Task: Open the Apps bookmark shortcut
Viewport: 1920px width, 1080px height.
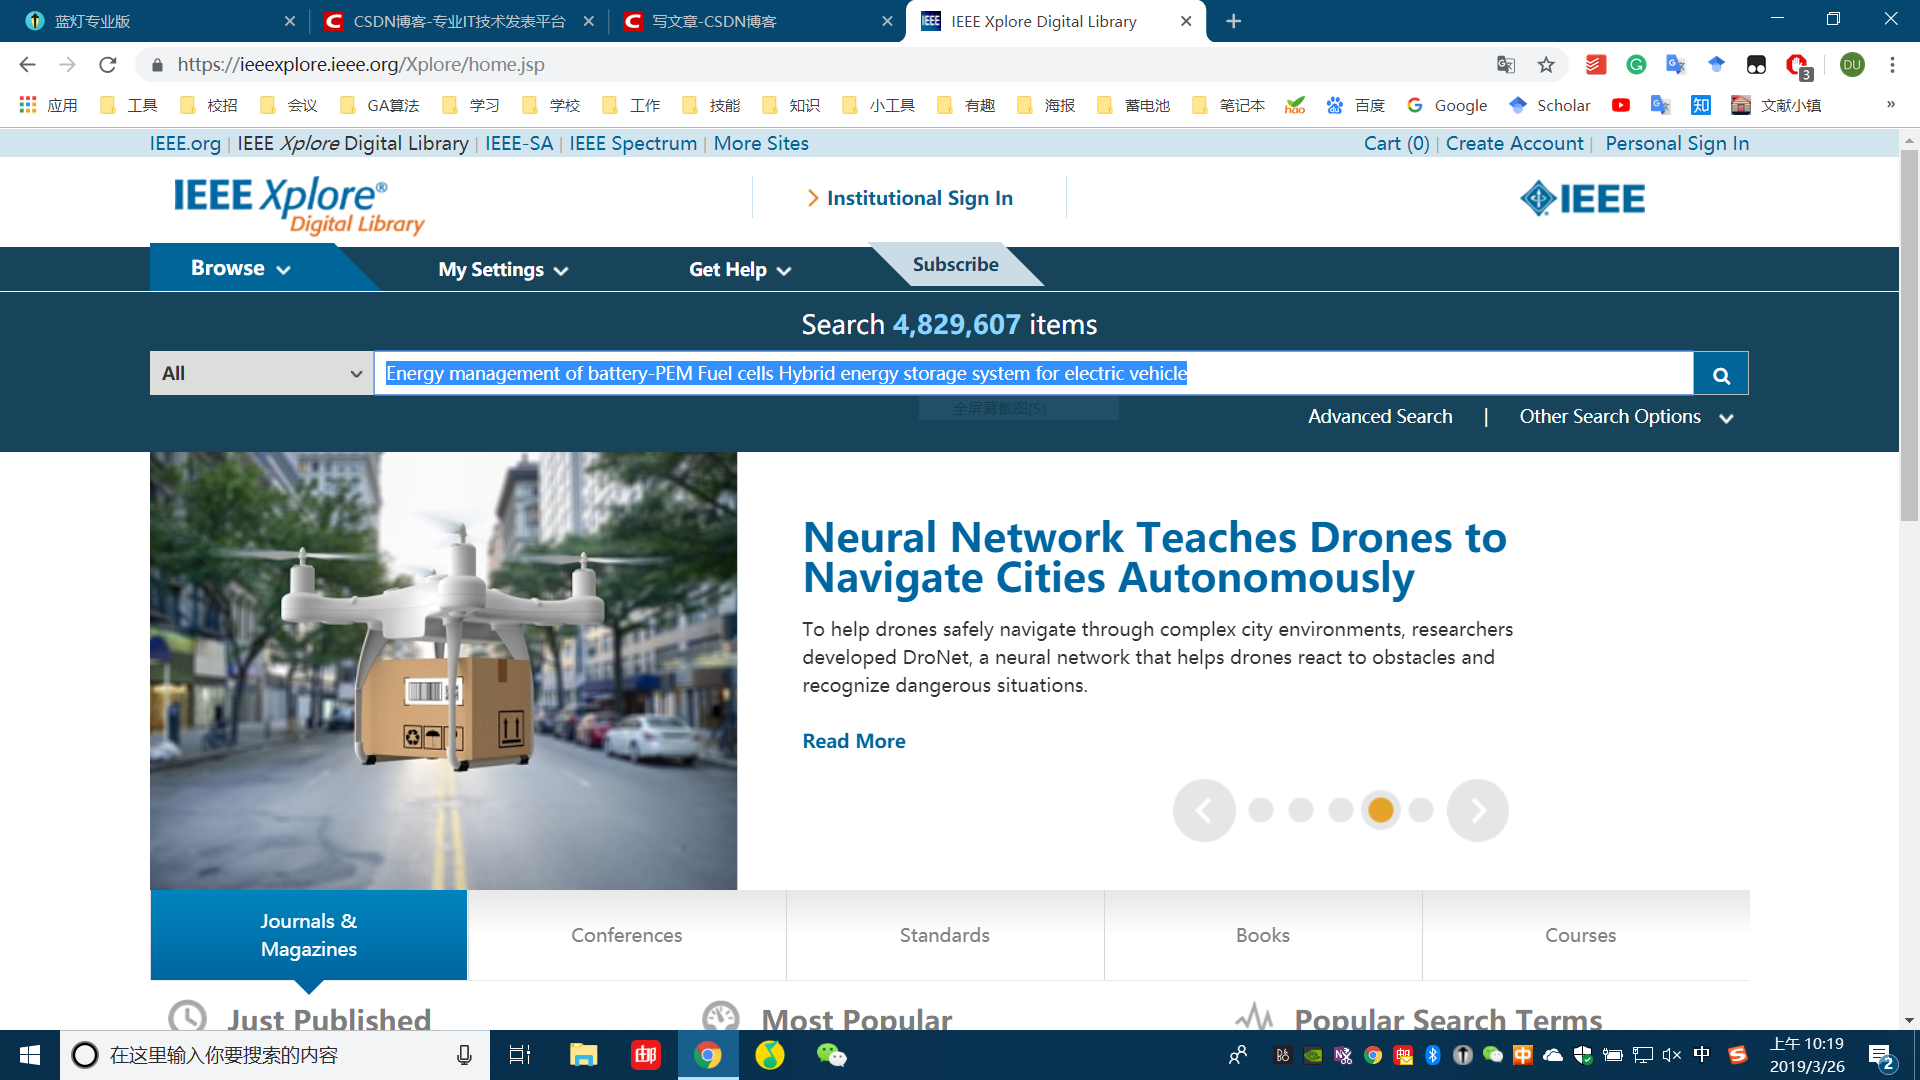Action: point(48,105)
